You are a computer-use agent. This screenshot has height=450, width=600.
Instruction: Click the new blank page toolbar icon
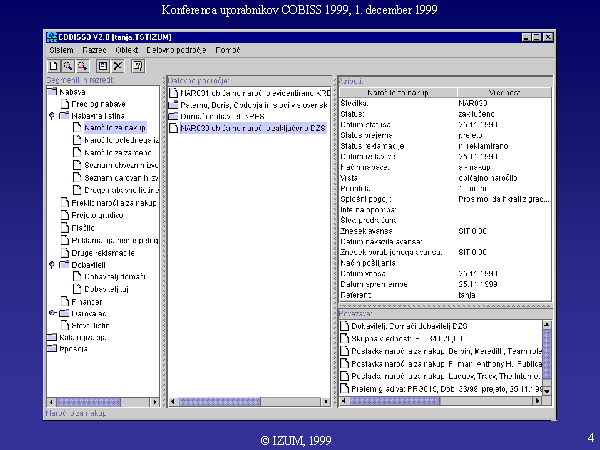pyautogui.click(x=54, y=65)
